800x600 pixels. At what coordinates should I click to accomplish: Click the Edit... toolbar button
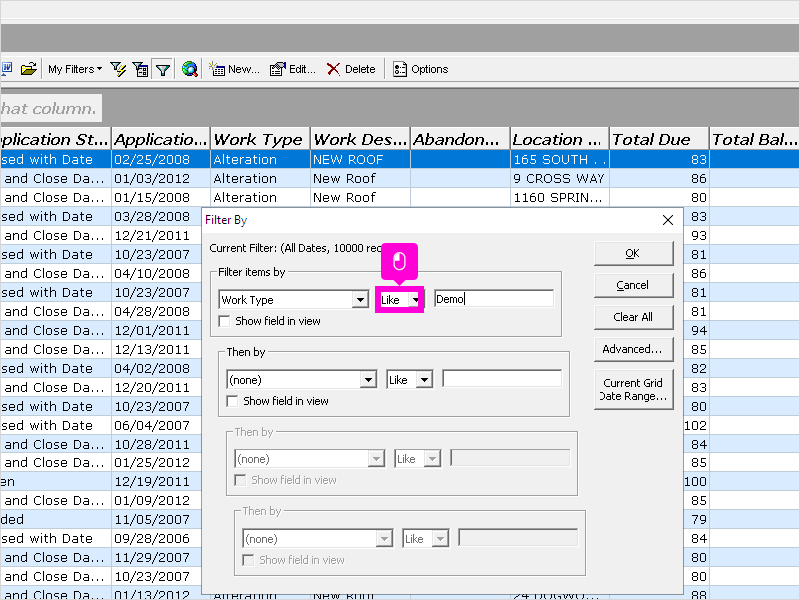pos(293,69)
